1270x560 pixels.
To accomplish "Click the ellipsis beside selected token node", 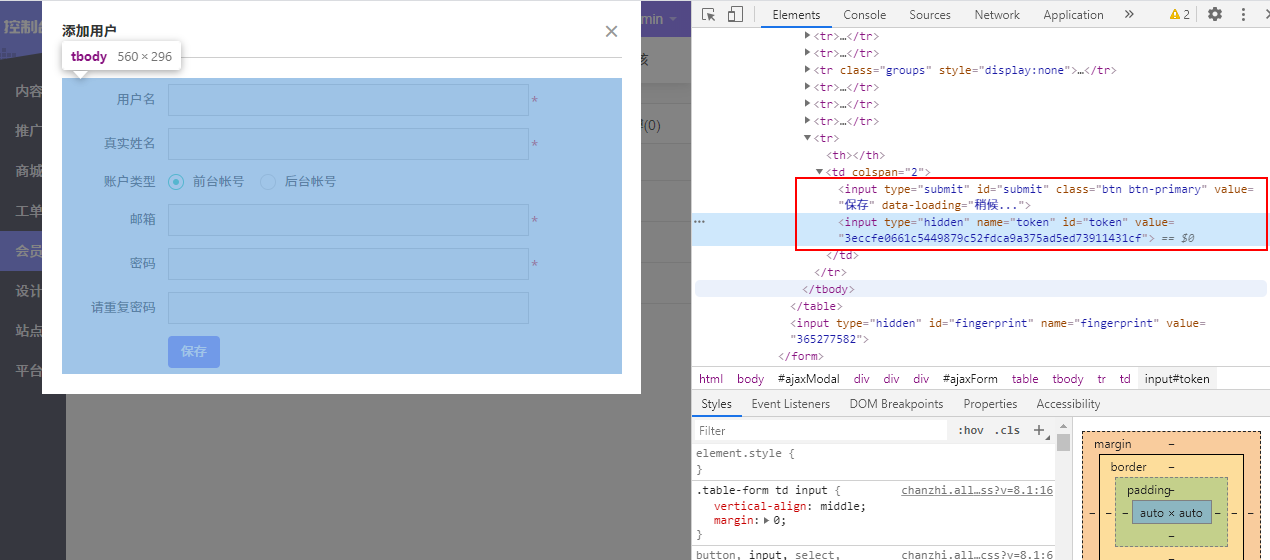I will 700,222.
